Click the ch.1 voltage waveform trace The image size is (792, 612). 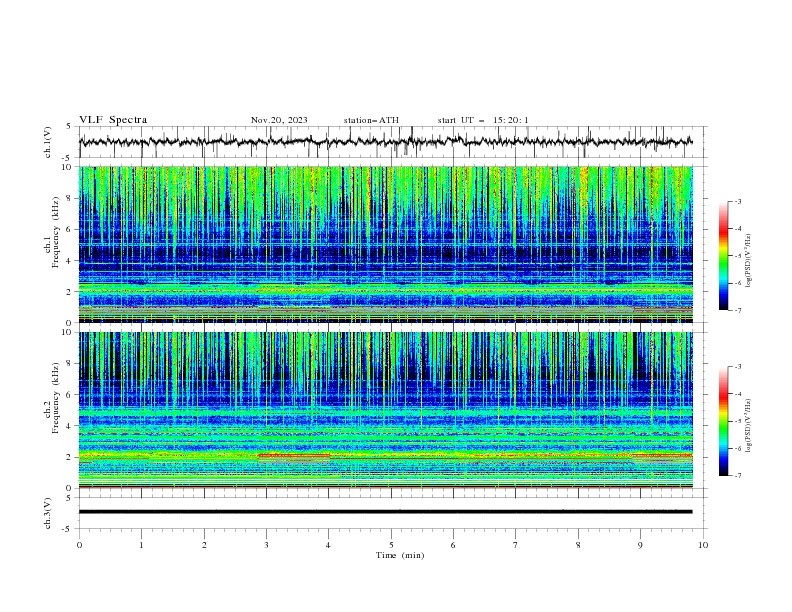(385, 142)
